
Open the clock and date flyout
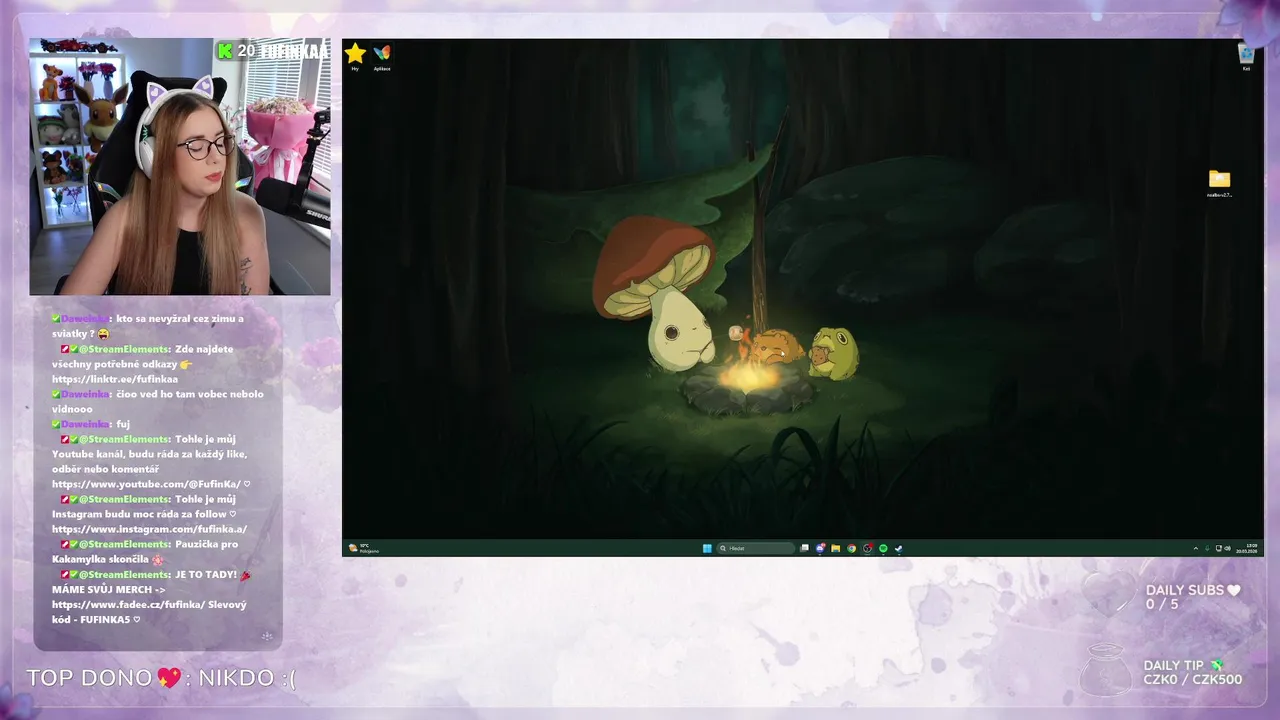pos(1247,548)
